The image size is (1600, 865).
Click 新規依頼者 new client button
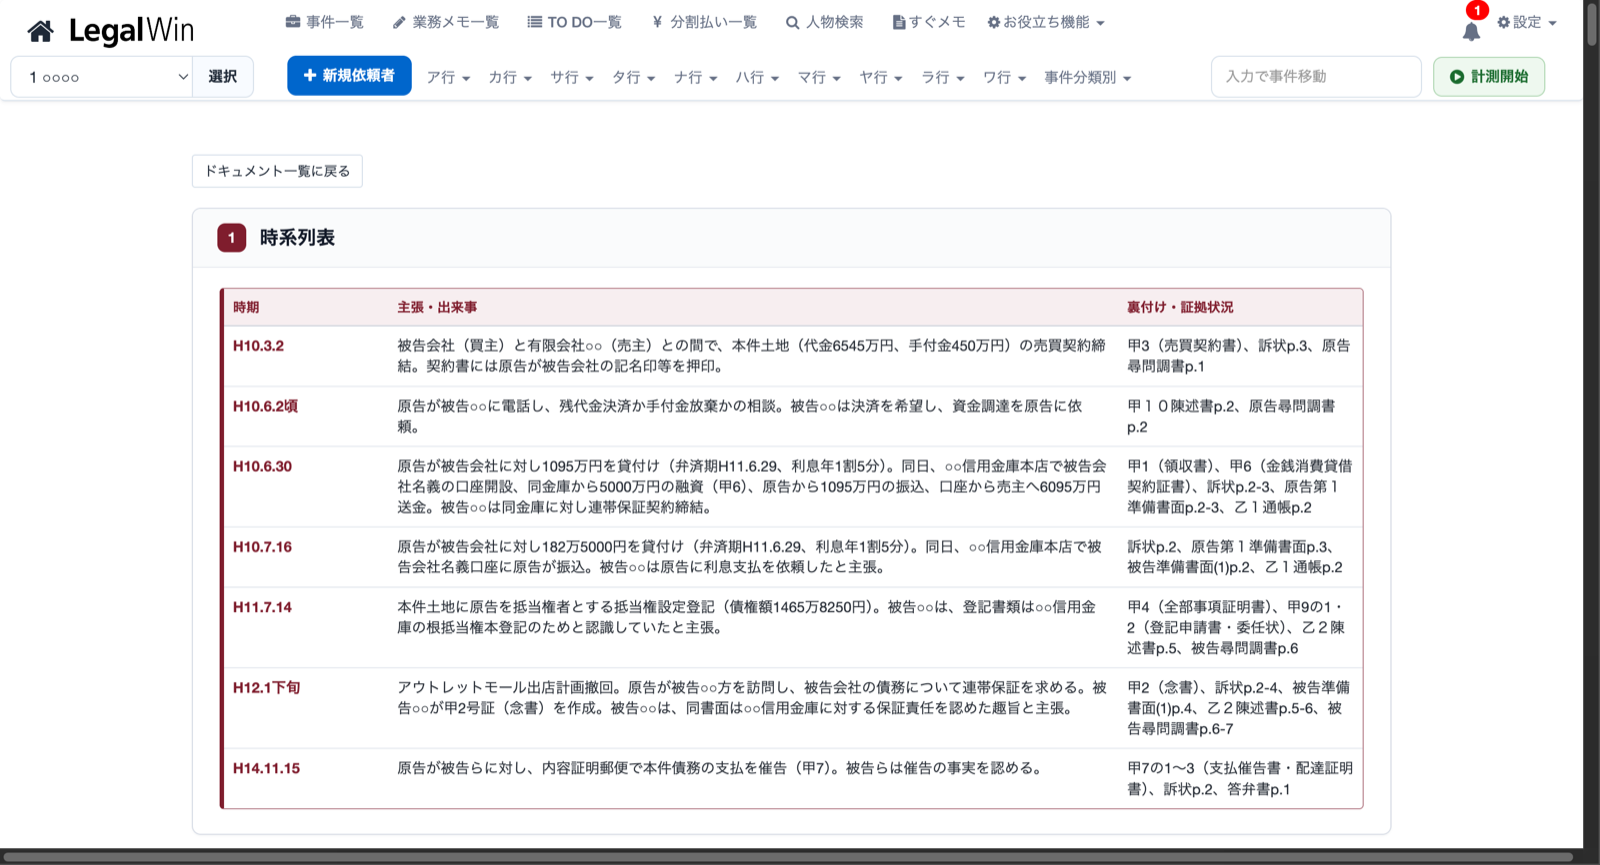click(349, 76)
